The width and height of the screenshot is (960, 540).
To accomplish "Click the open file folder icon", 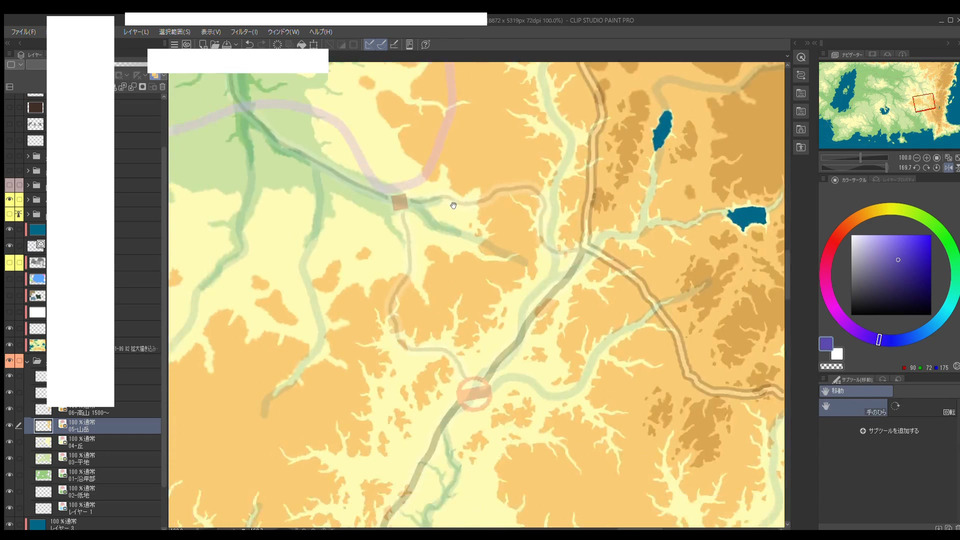I will (215, 45).
